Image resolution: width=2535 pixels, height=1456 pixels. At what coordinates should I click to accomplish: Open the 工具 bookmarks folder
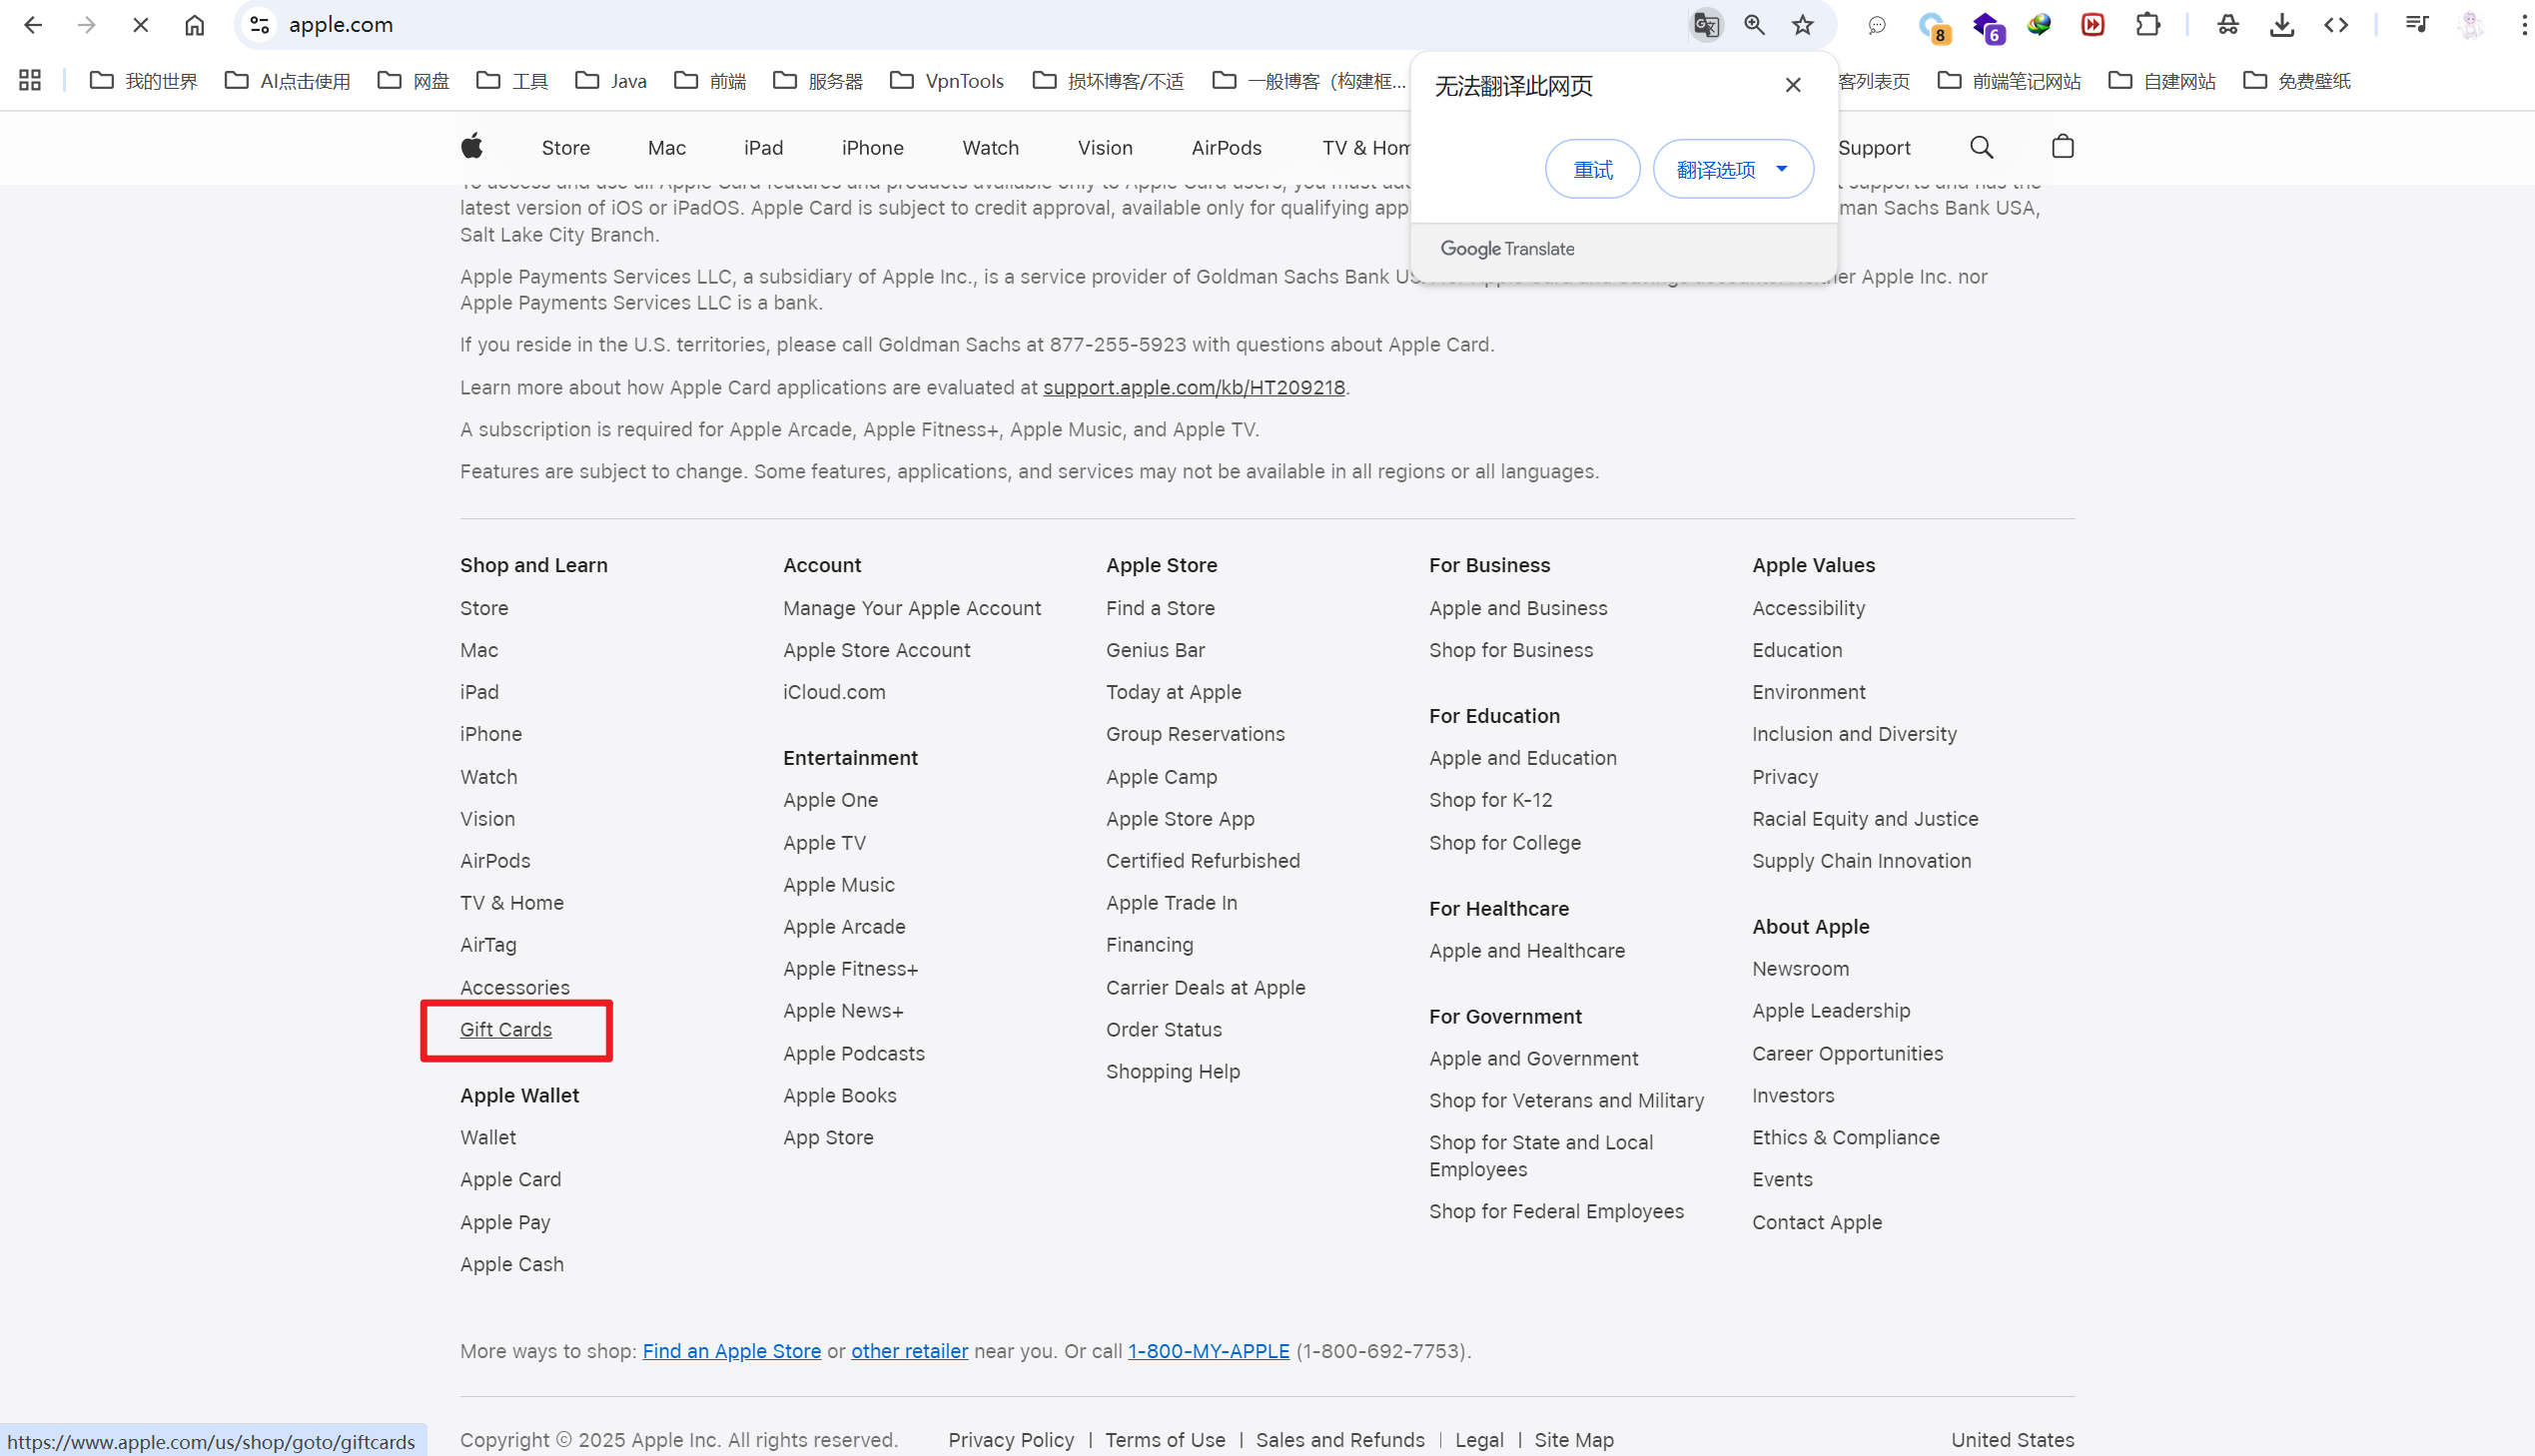[513, 81]
